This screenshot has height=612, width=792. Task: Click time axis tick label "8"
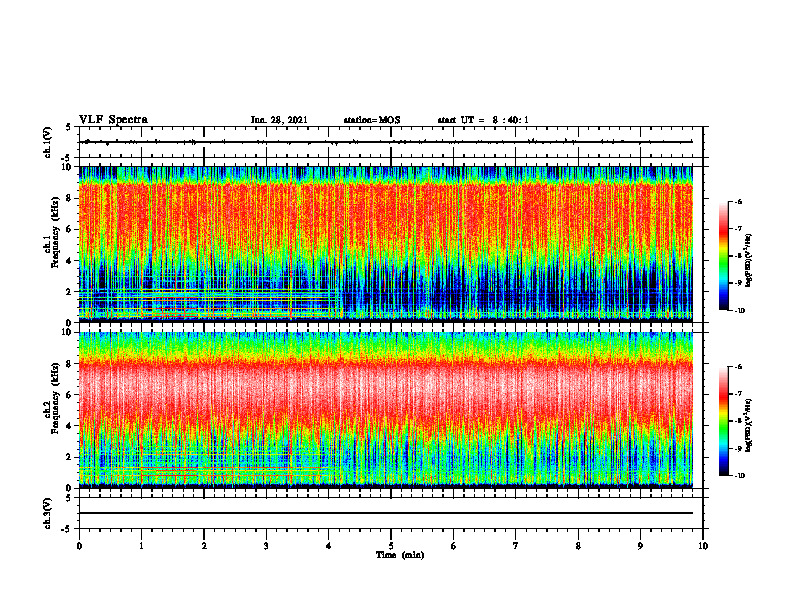[578, 546]
